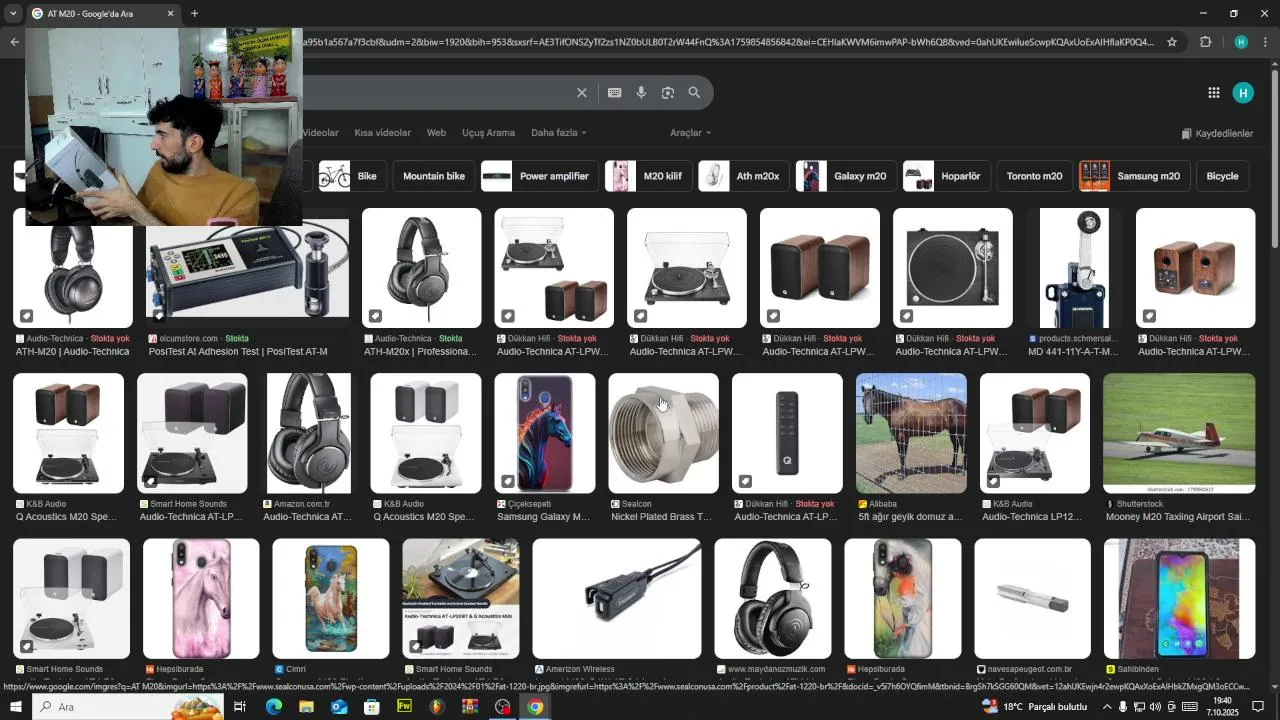Open the Uçuş Arama tab

(x=488, y=133)
